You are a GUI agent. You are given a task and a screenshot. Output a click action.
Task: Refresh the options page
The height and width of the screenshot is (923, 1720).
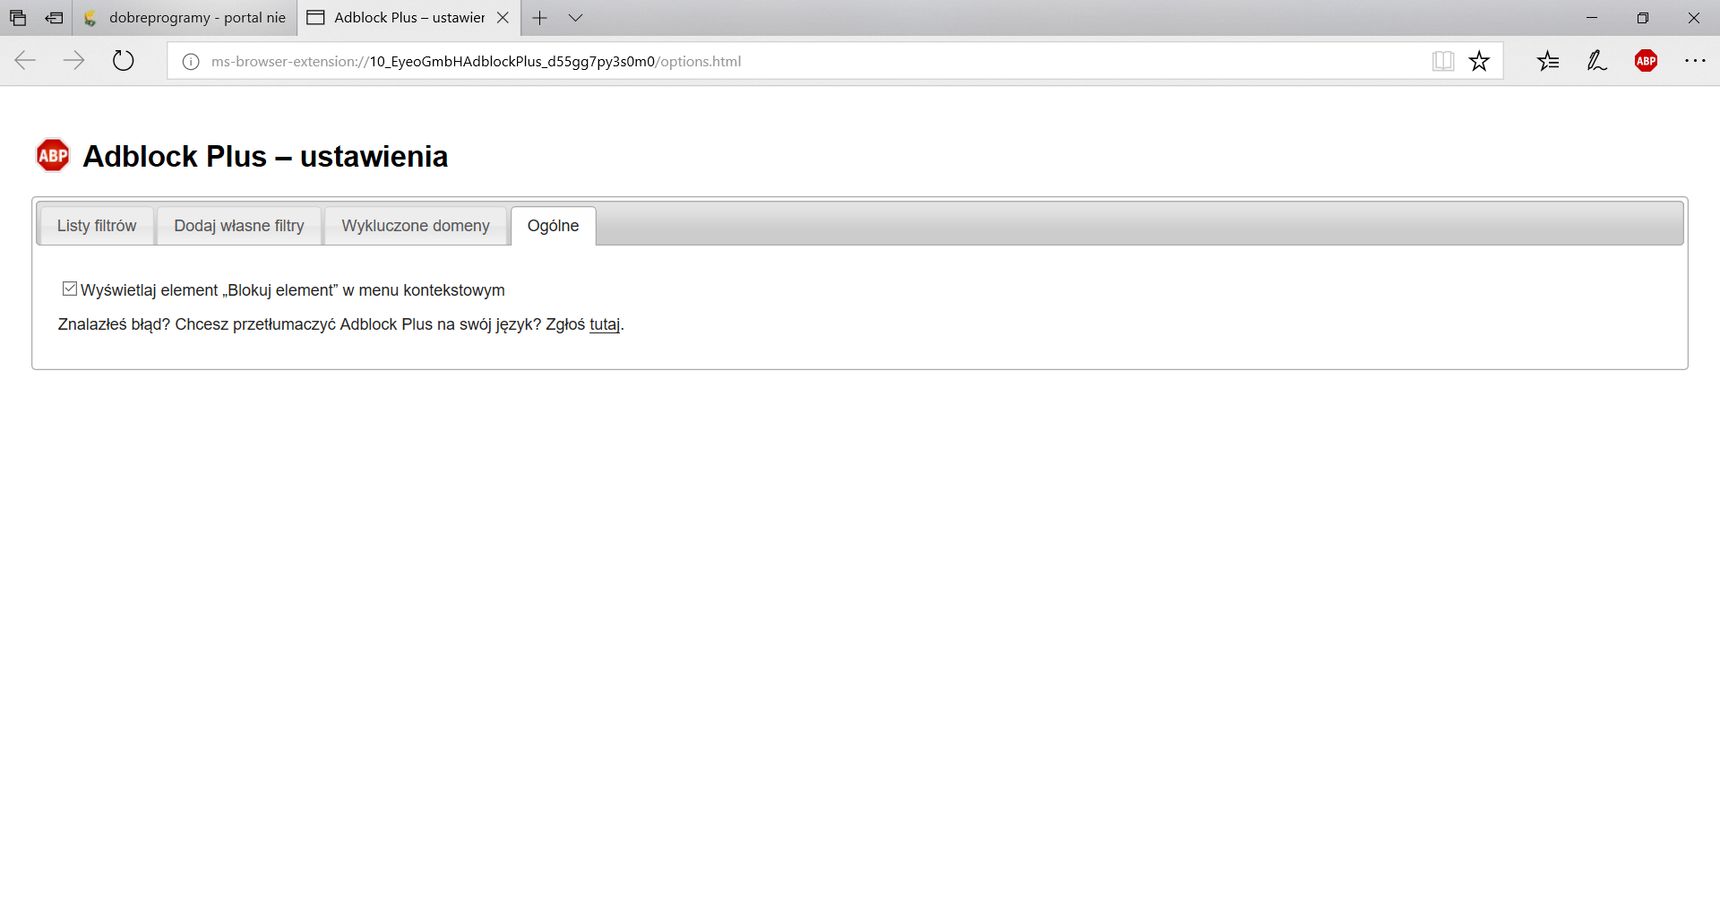point(123,61)
